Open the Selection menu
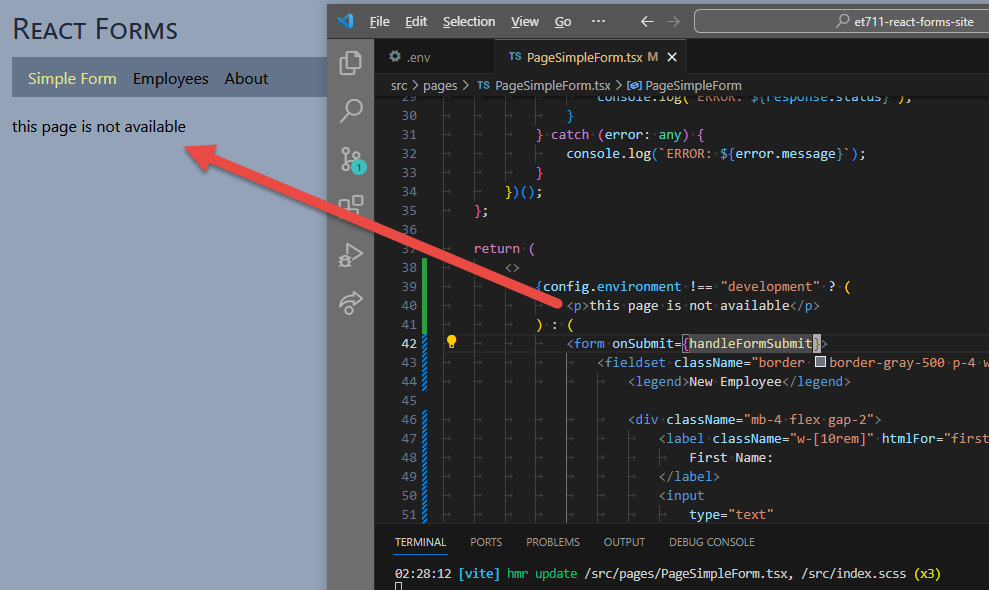989x590 pixels. pyautogui.click(x=469, y=21)
